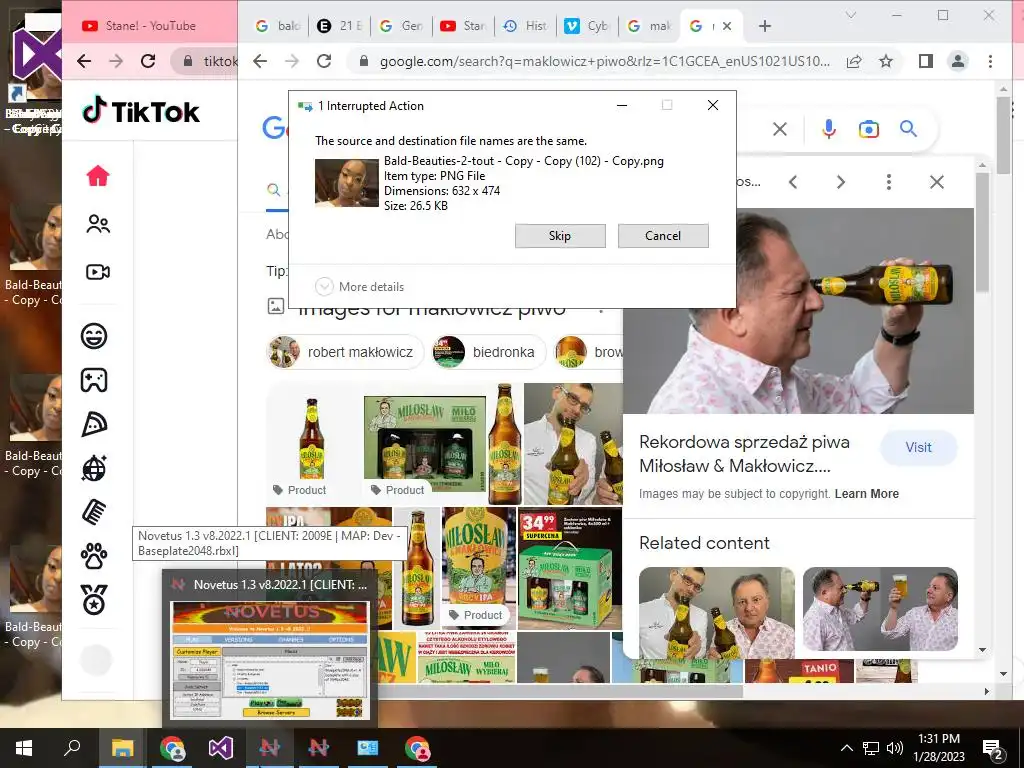Toggle Chrome side panel icon
The width and height of the screenshot is (1024, 768).
click(x=925, y=61)
